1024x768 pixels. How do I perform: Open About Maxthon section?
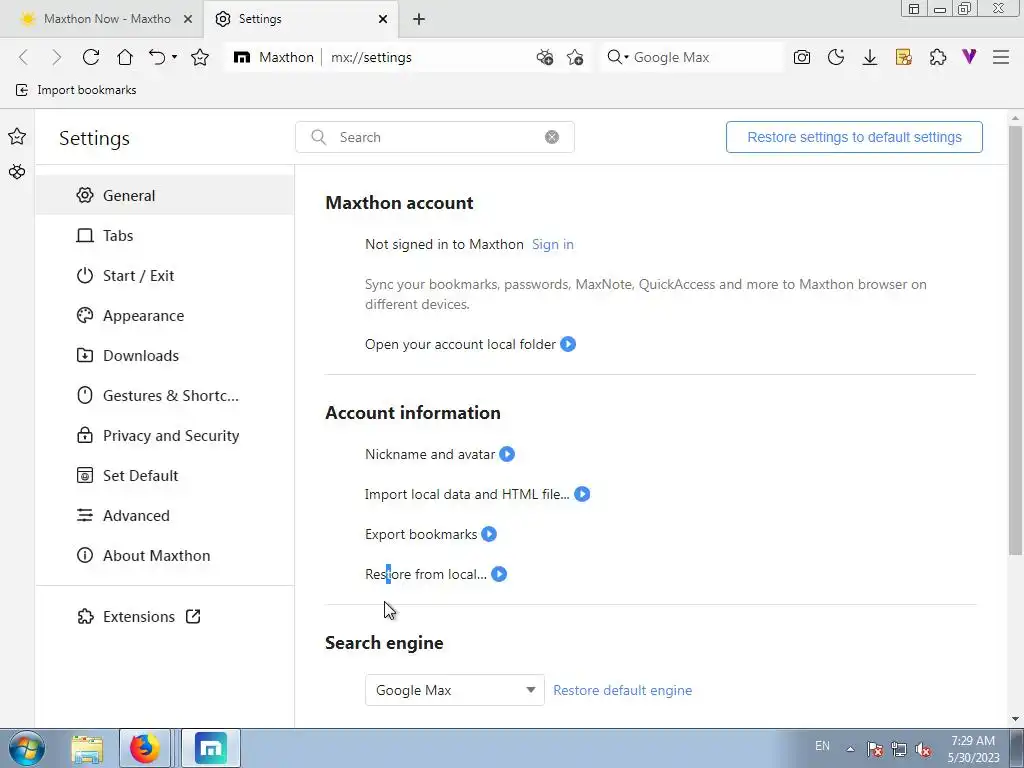point(165,555)
